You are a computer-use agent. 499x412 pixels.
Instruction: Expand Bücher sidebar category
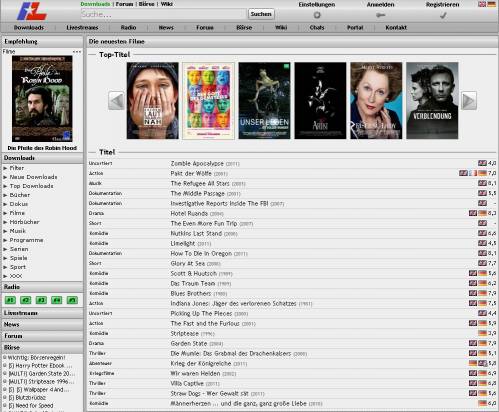20,195
